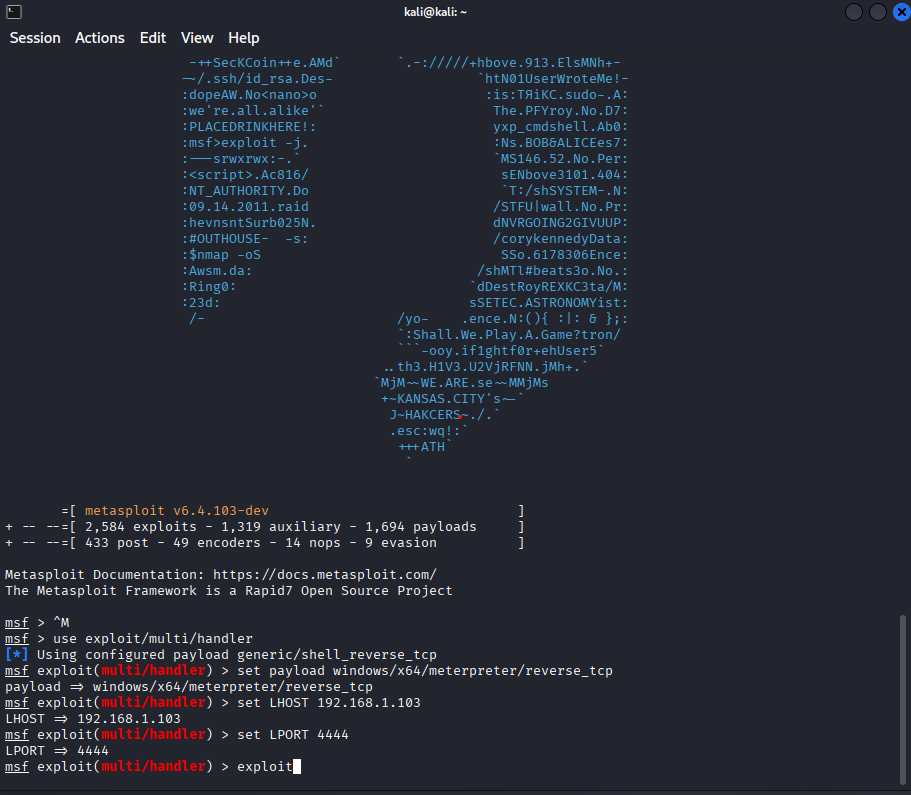
Task: Open the Actions menu
Action: (x=99, y=38)
